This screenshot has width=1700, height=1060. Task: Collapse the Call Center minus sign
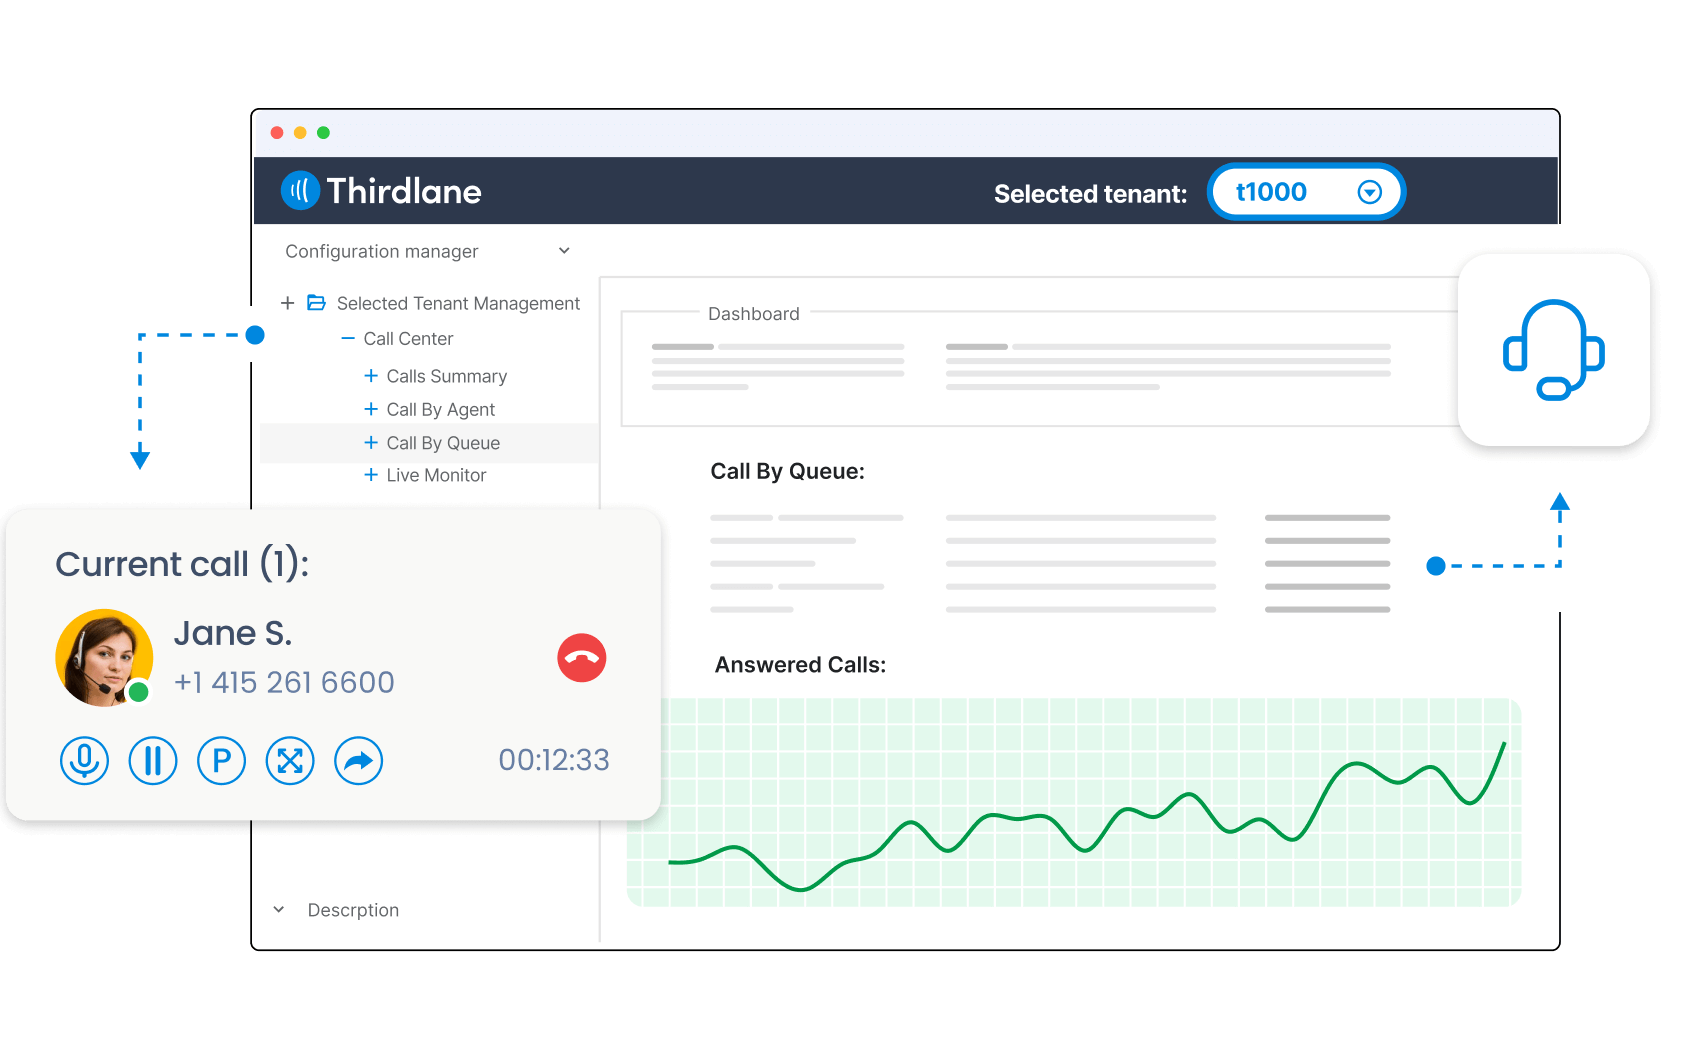coord(348,339)
